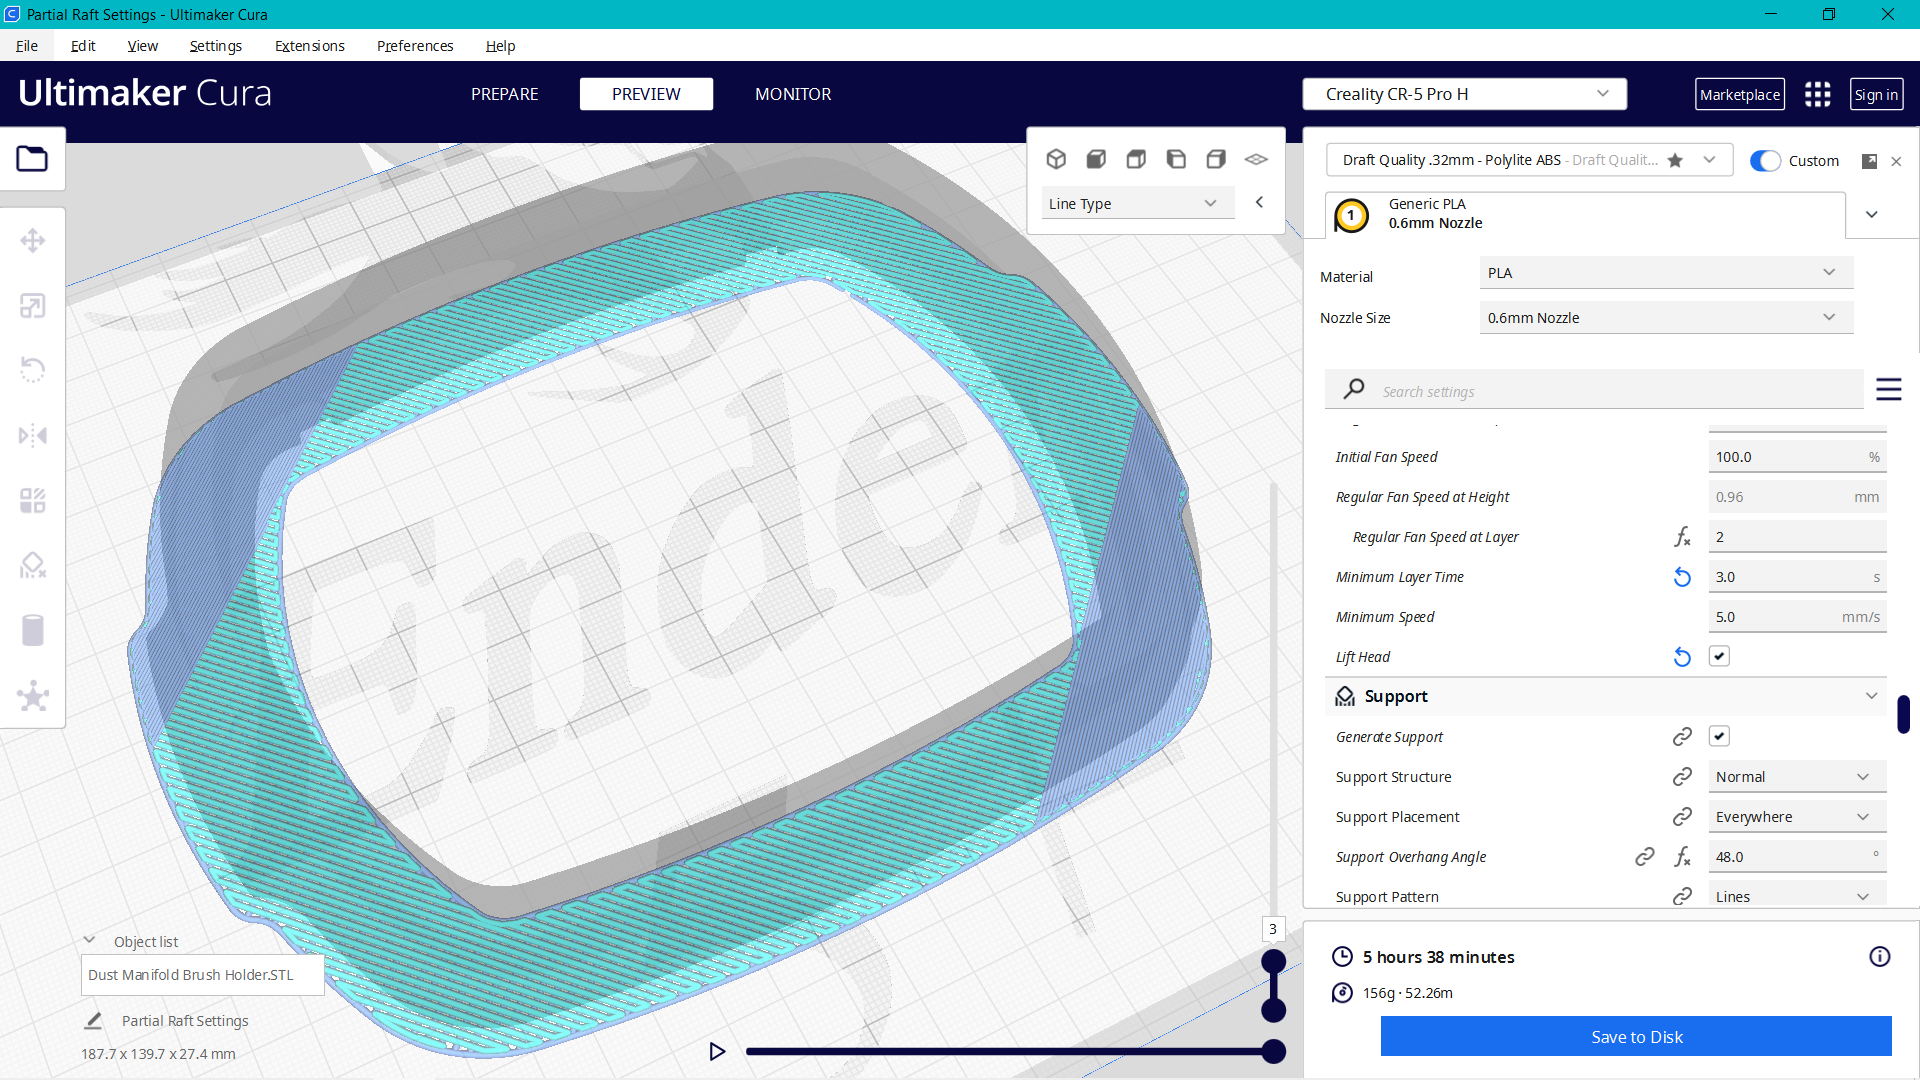Click the layer preview slider handle
This screenshot has width=1920, height=1080.
pos(1273,958)
